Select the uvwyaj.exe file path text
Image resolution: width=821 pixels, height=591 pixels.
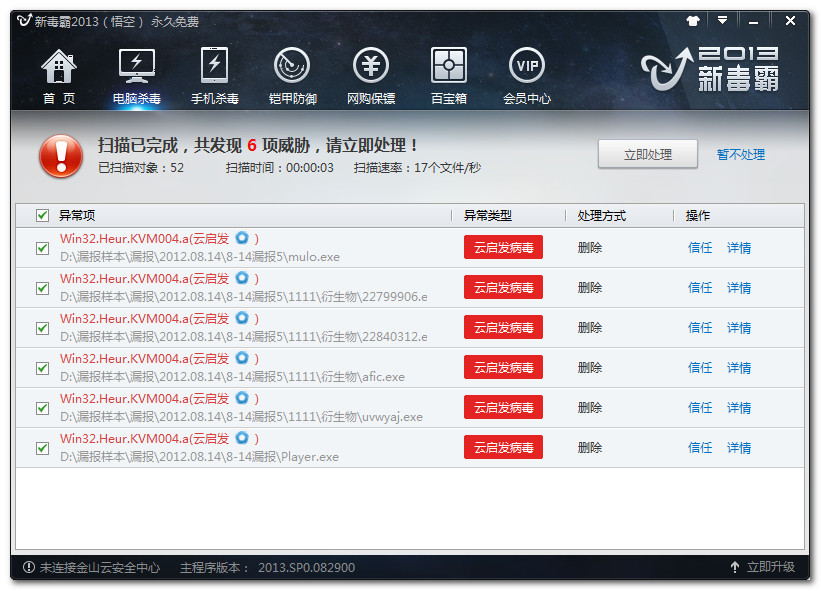coord(241,417)
